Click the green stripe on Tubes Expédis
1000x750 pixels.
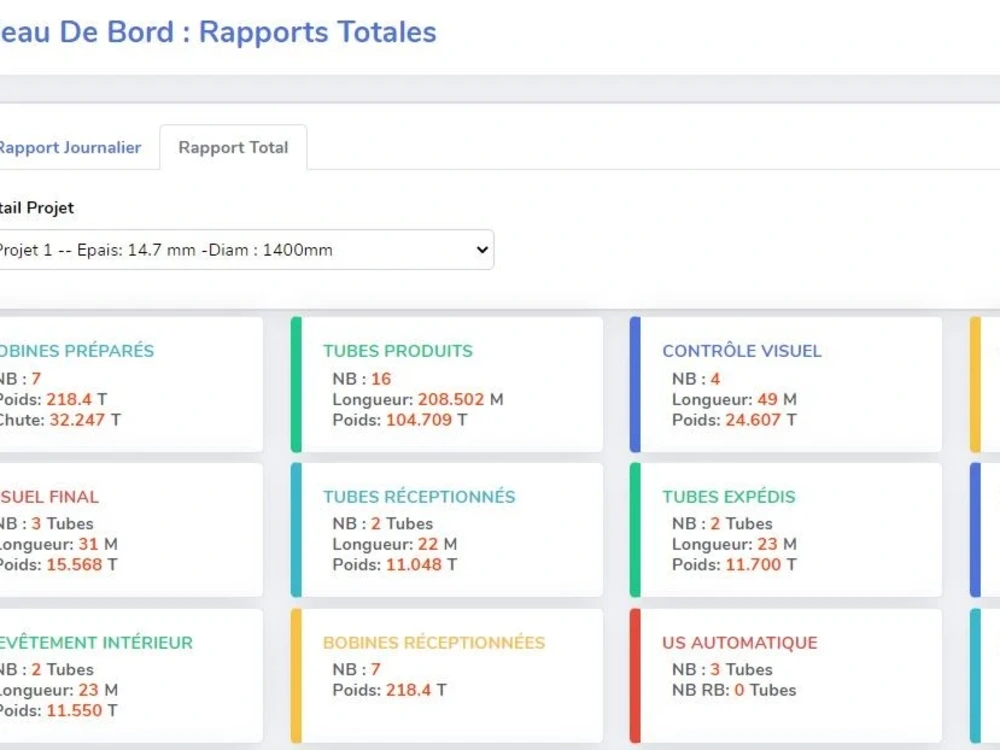635,530
